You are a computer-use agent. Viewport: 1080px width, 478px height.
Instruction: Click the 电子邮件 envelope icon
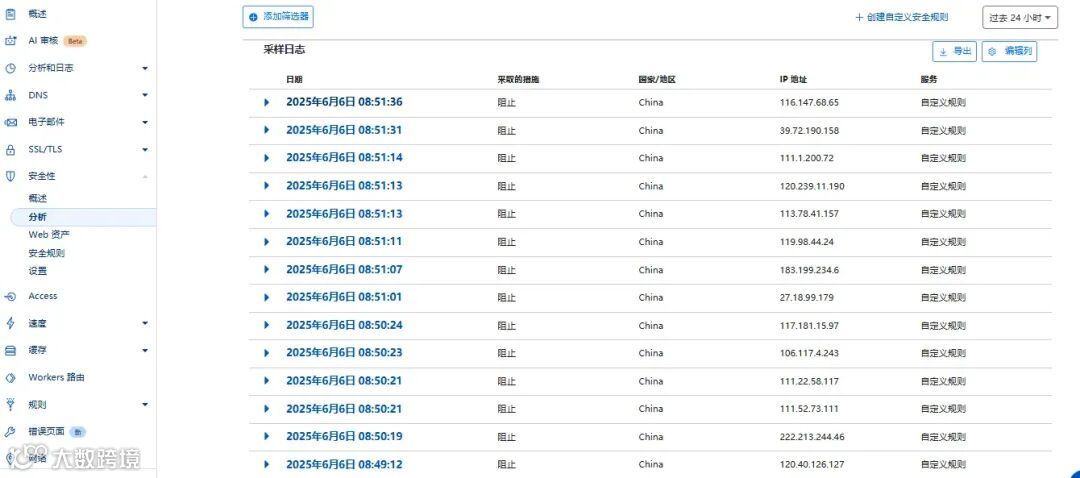(x=10, y=122)
